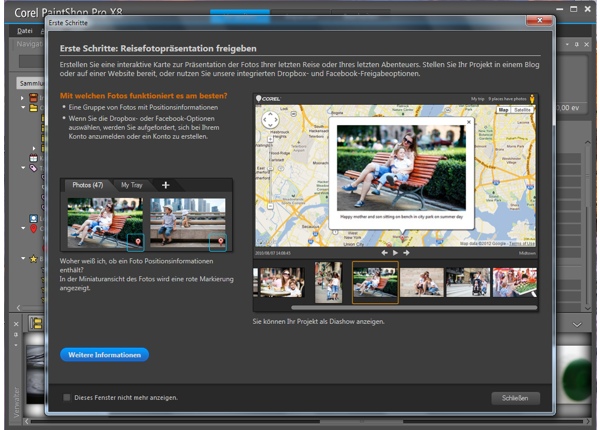This screenshot has width=600, height=430.
Task: Close the right-side panel with its X
Action: pyautogui.click(x=586, y=44)
